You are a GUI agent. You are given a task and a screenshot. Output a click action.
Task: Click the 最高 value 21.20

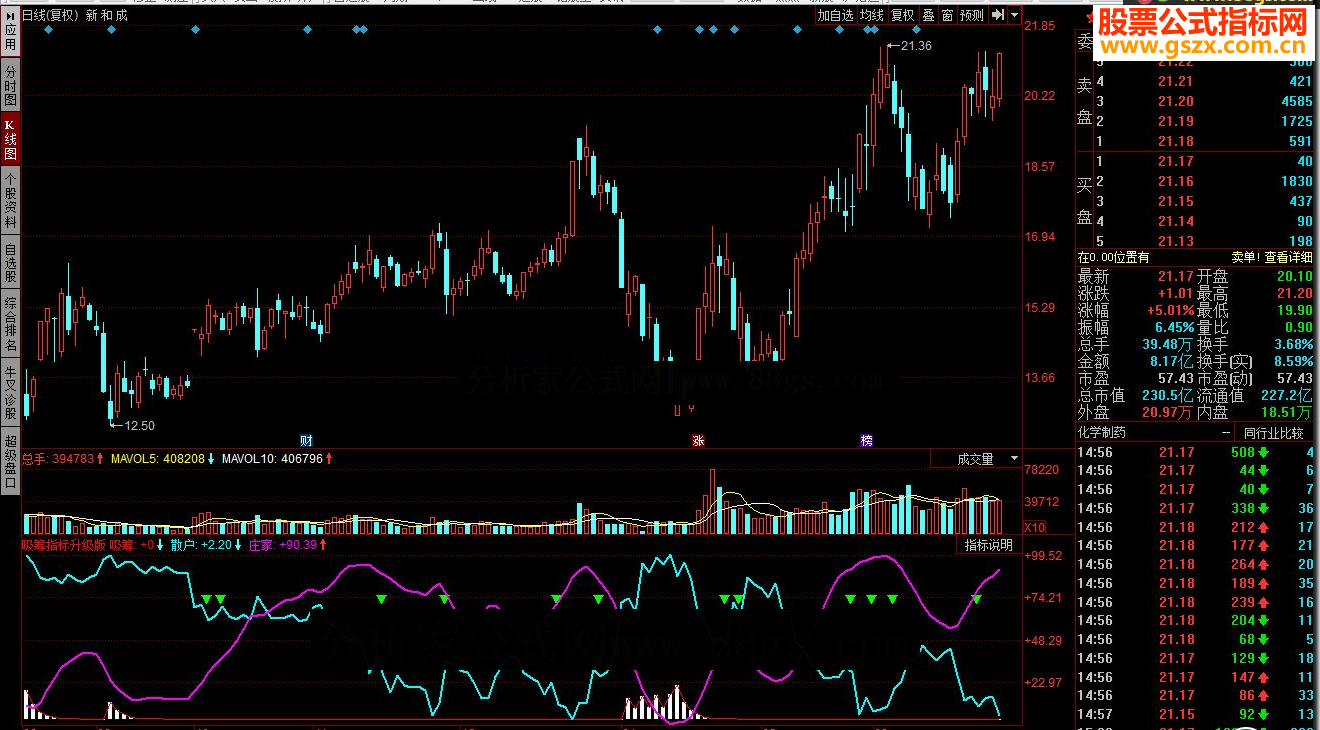(1295, 293)
